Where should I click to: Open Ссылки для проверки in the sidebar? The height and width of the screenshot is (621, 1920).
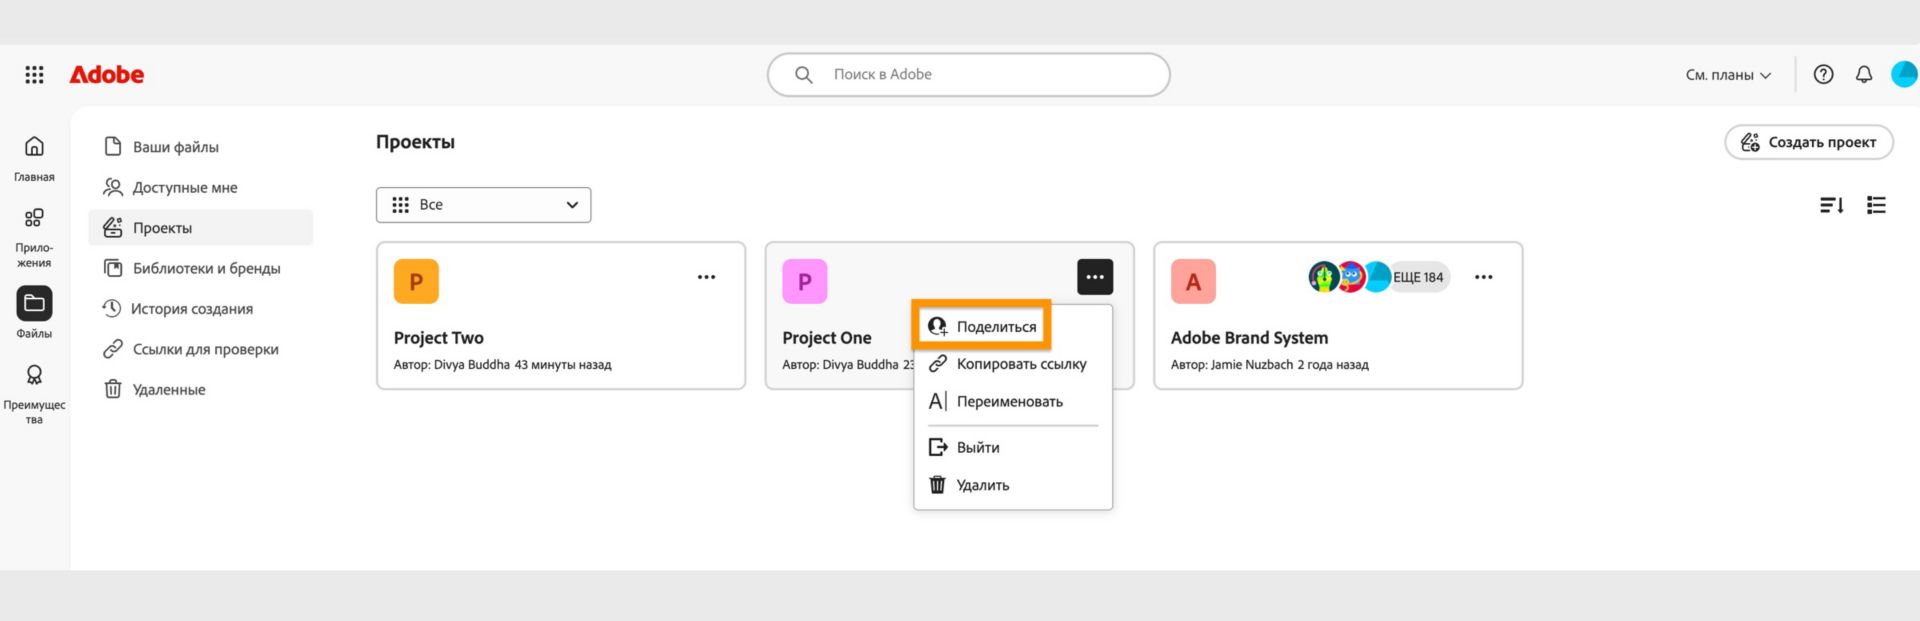[200, 349]
